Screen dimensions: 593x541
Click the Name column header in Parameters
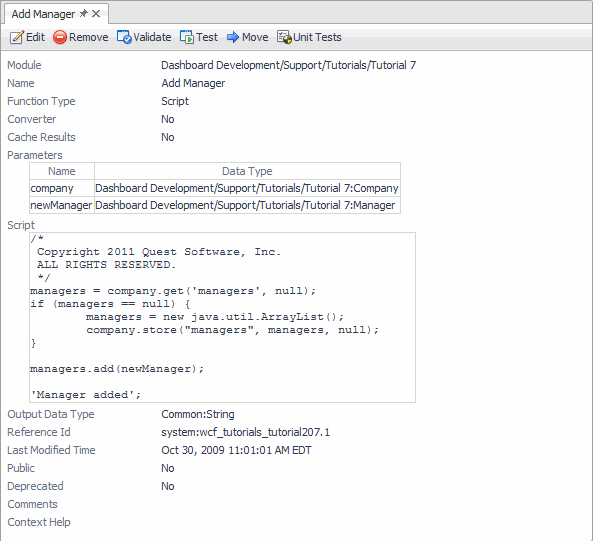pos(62,171)
